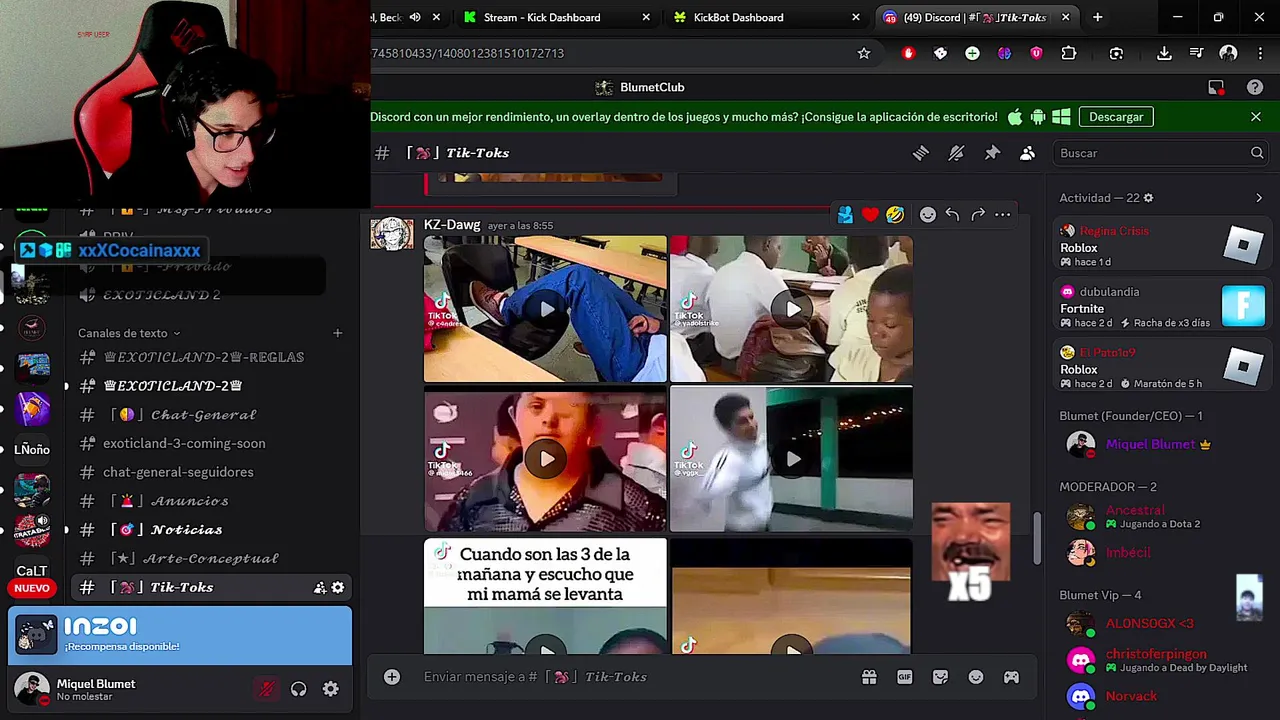Viewport: 1280px width, 720px height.
Task: Click the Discord inbox icon
Action: coord(1216,88)
